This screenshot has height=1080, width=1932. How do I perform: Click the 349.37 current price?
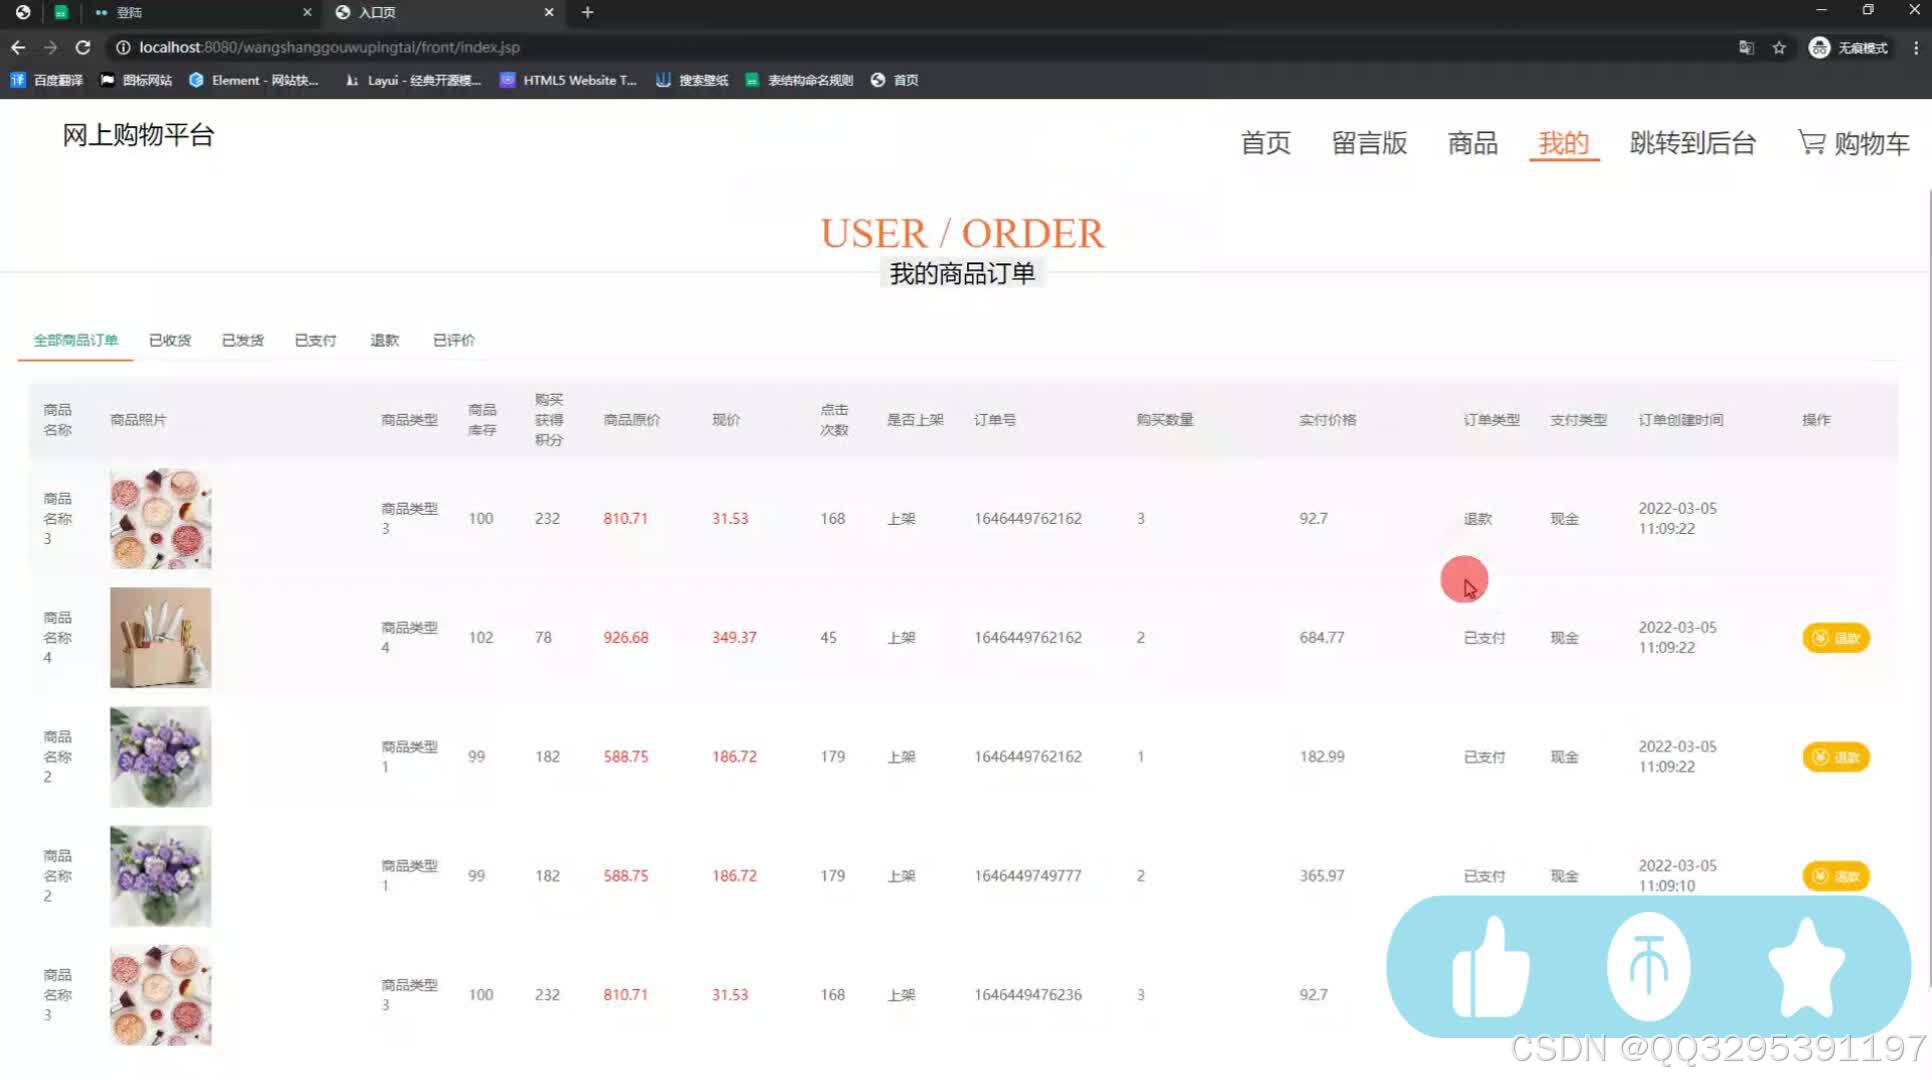pyautogui.click(x=734, y=638)
